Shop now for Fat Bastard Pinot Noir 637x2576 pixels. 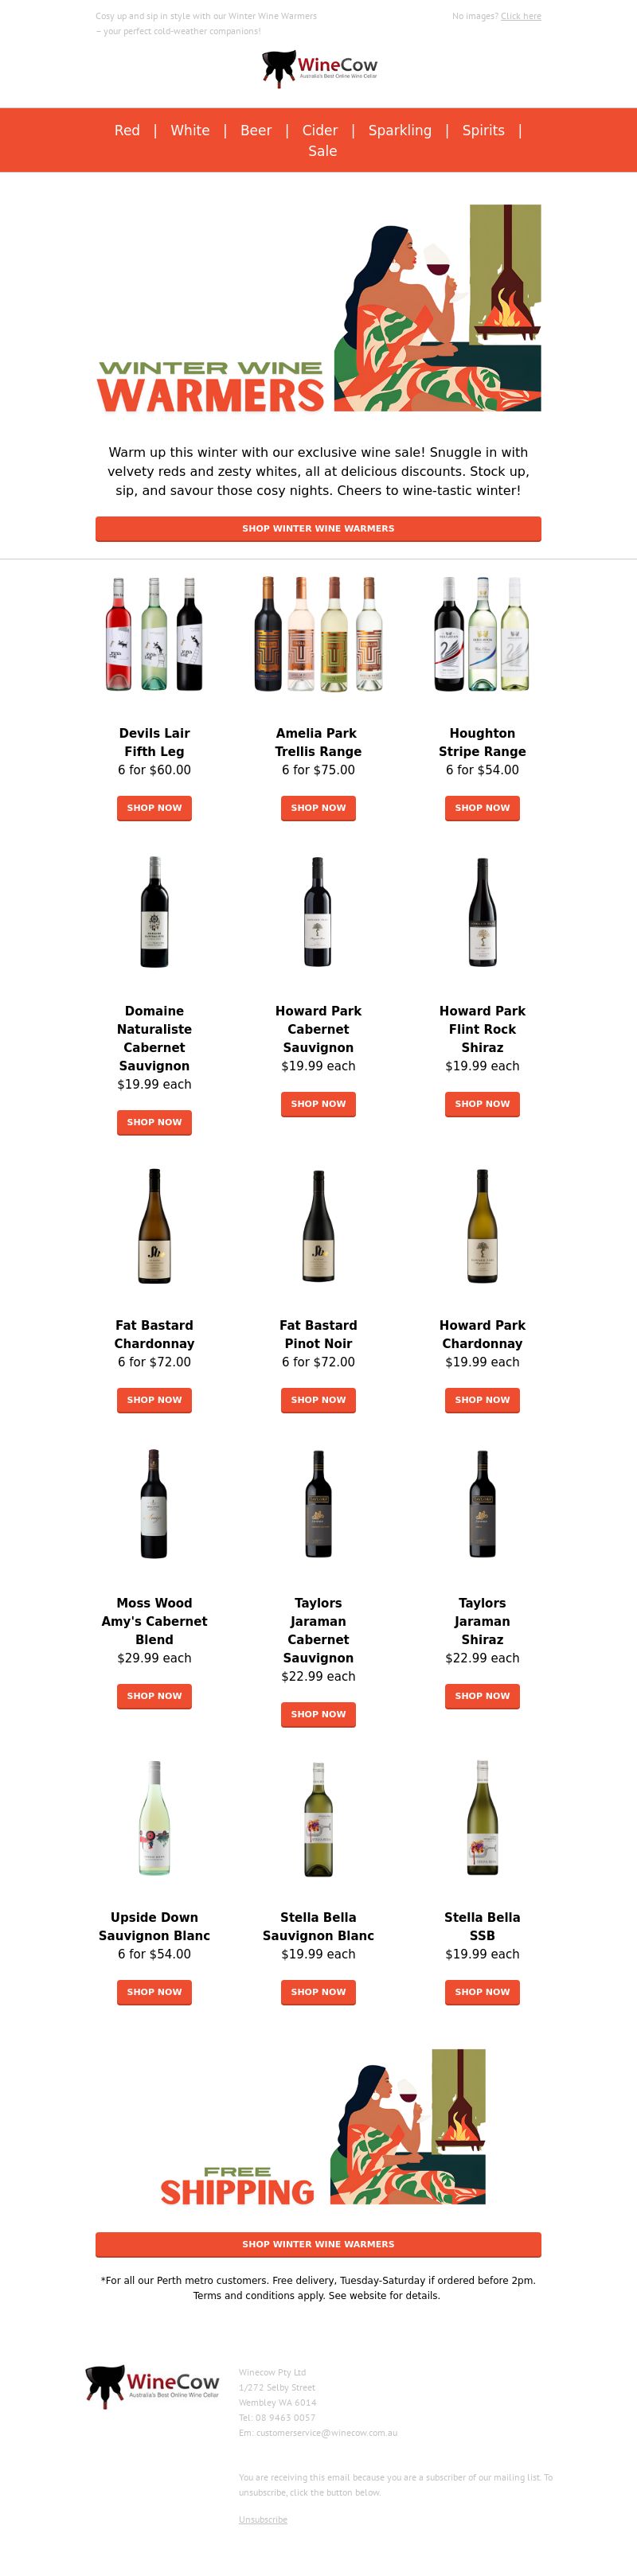tap(318, 1400)
